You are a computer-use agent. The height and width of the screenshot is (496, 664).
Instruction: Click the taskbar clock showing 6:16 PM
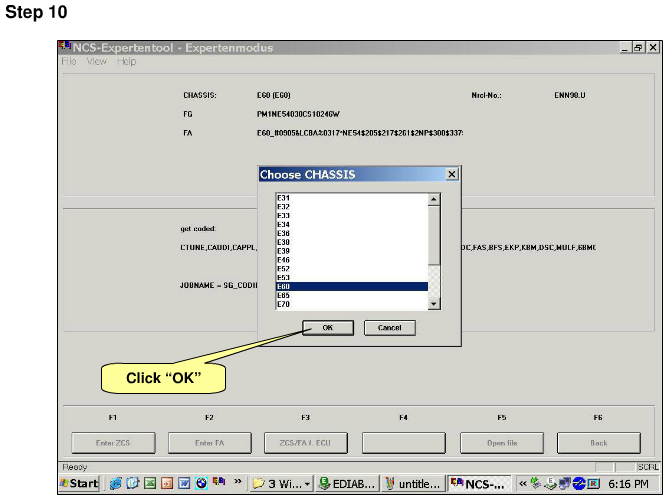(628, 484)
